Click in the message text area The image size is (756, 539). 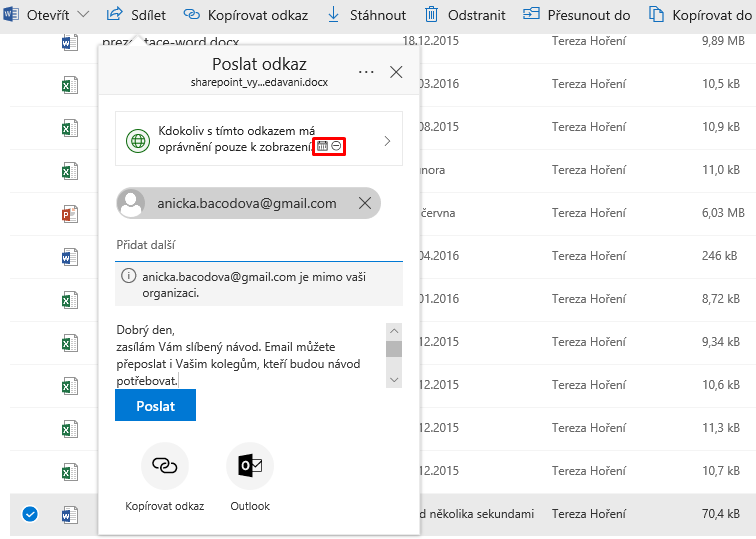point(250,355)
